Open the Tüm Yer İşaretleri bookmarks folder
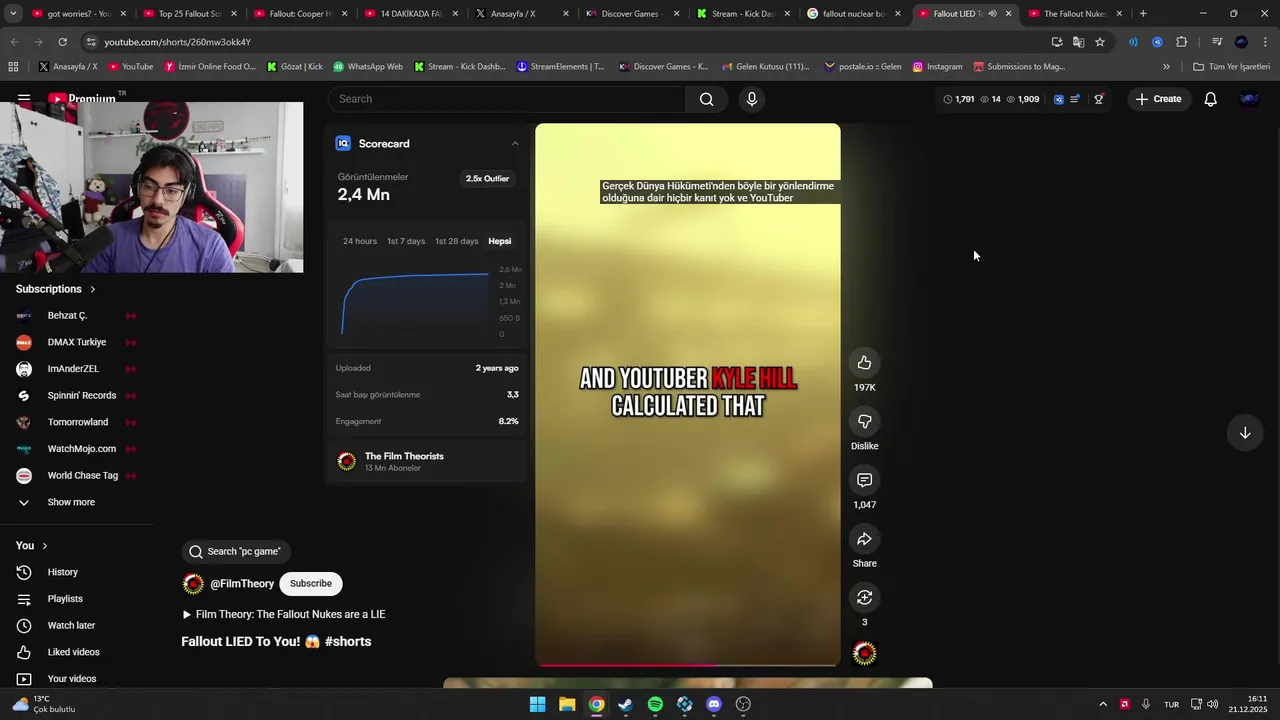 point(1232,67)
